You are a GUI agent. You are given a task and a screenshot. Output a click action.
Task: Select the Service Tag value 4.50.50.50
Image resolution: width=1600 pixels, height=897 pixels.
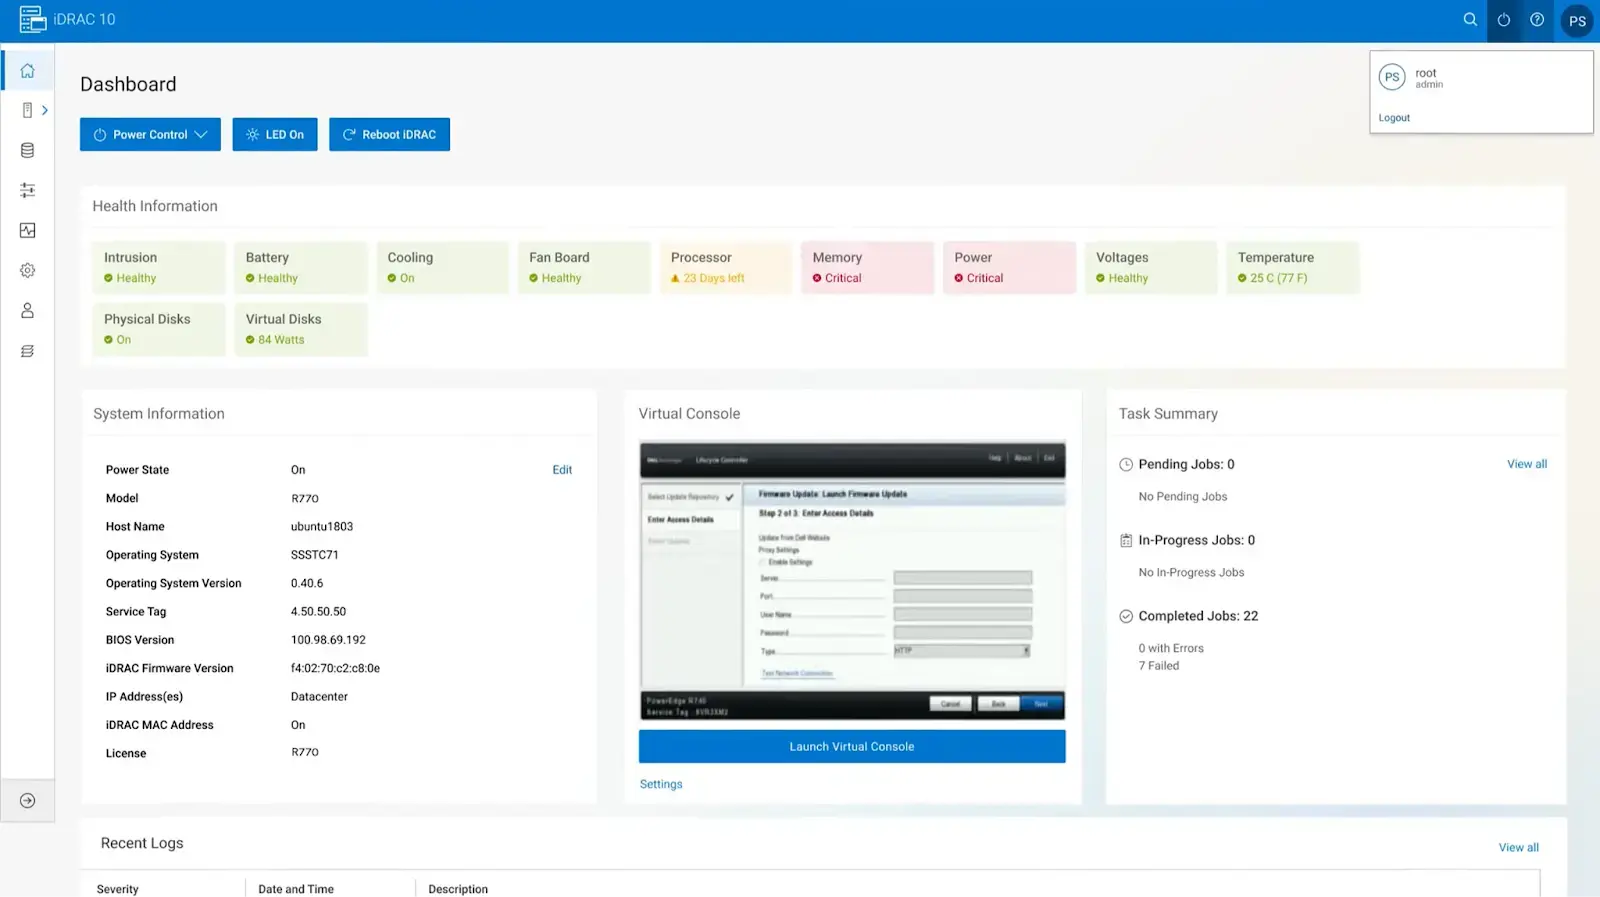pos(318,611)
